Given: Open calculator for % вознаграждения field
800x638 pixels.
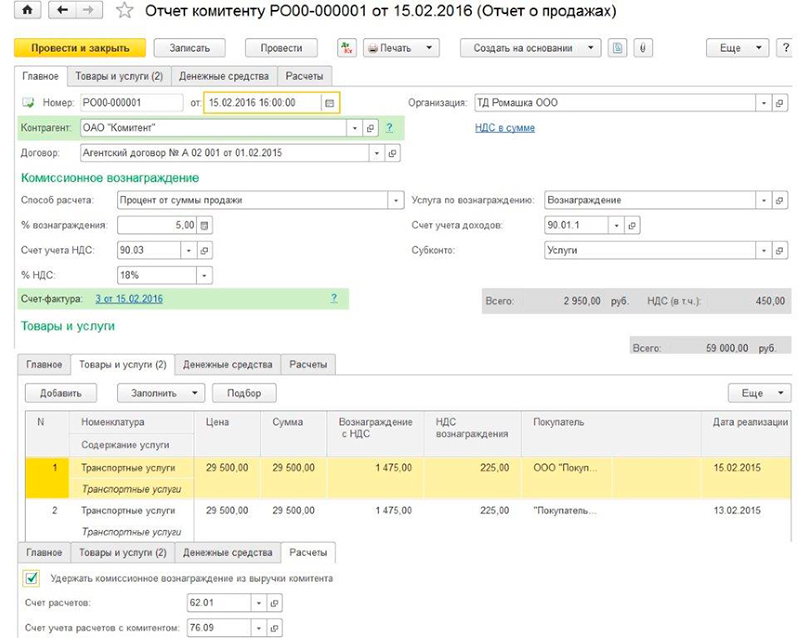Looking at the screenshot, I should point(206,225).
